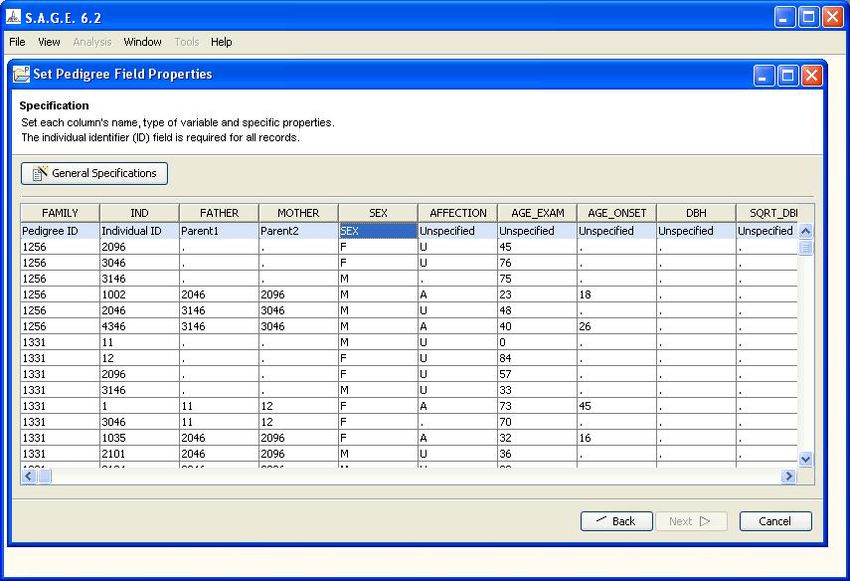Close the Set Pedigree Field Properties dialog

click(x=811, y=75)
